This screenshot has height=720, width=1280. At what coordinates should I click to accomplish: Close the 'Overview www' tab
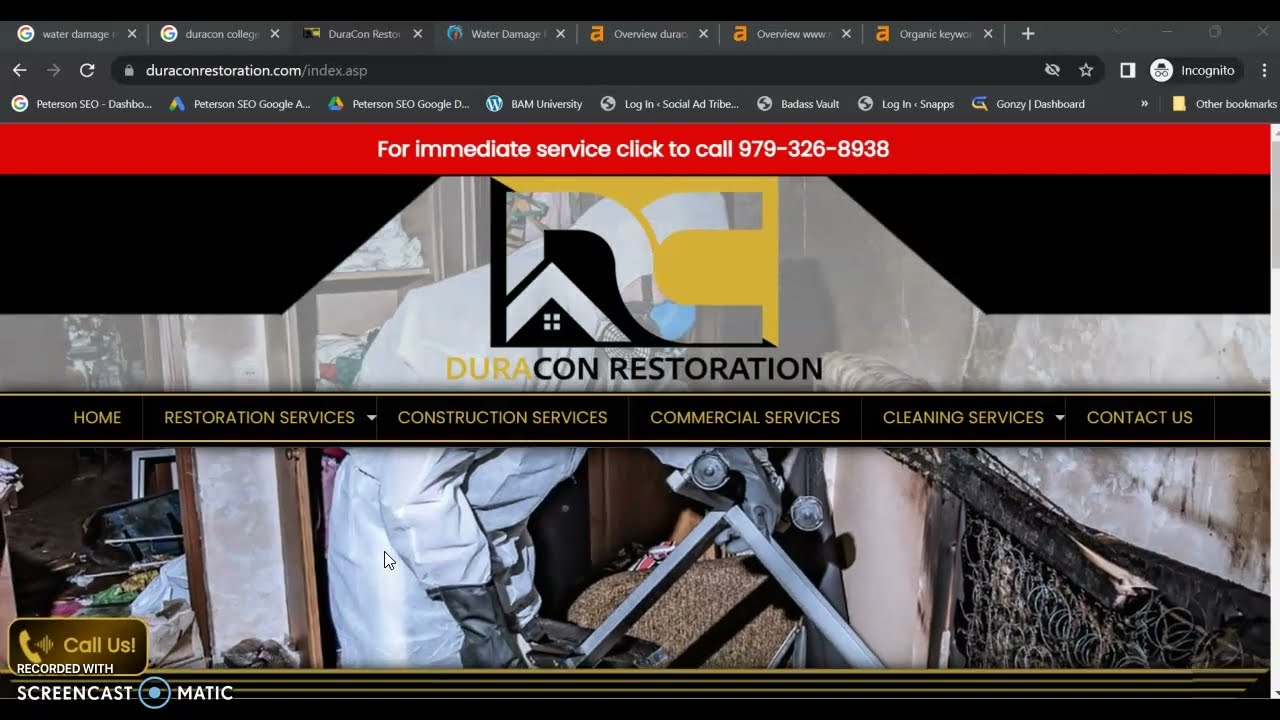click(846, 34)
